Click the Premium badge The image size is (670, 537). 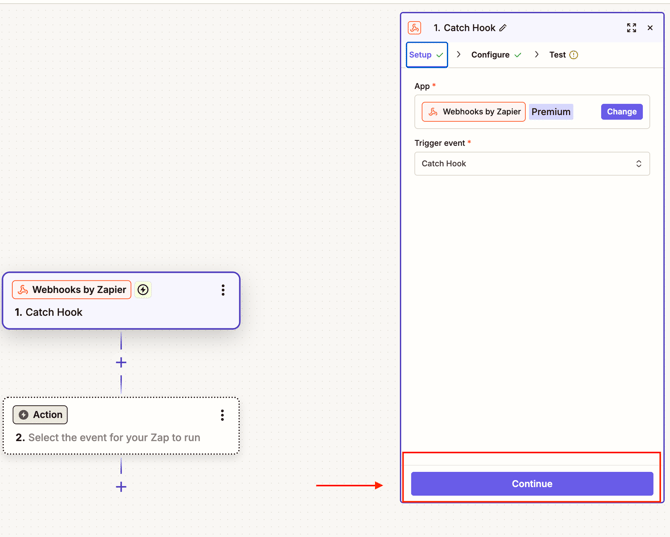pyautogui.click(x=551, y=112)
